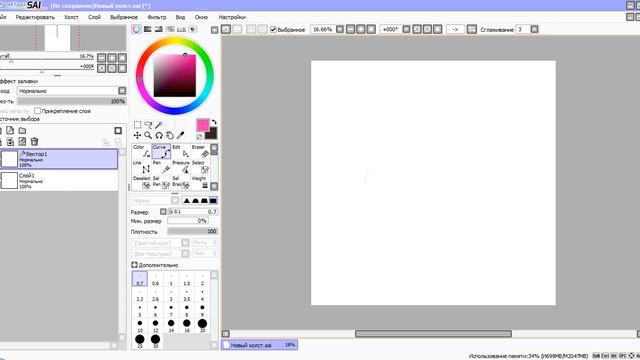The width and height of the screenshot is (640, 360).
Task: Open the brush texture dropdown arrow
Action: pyautogui.click(x=185, y=253)
